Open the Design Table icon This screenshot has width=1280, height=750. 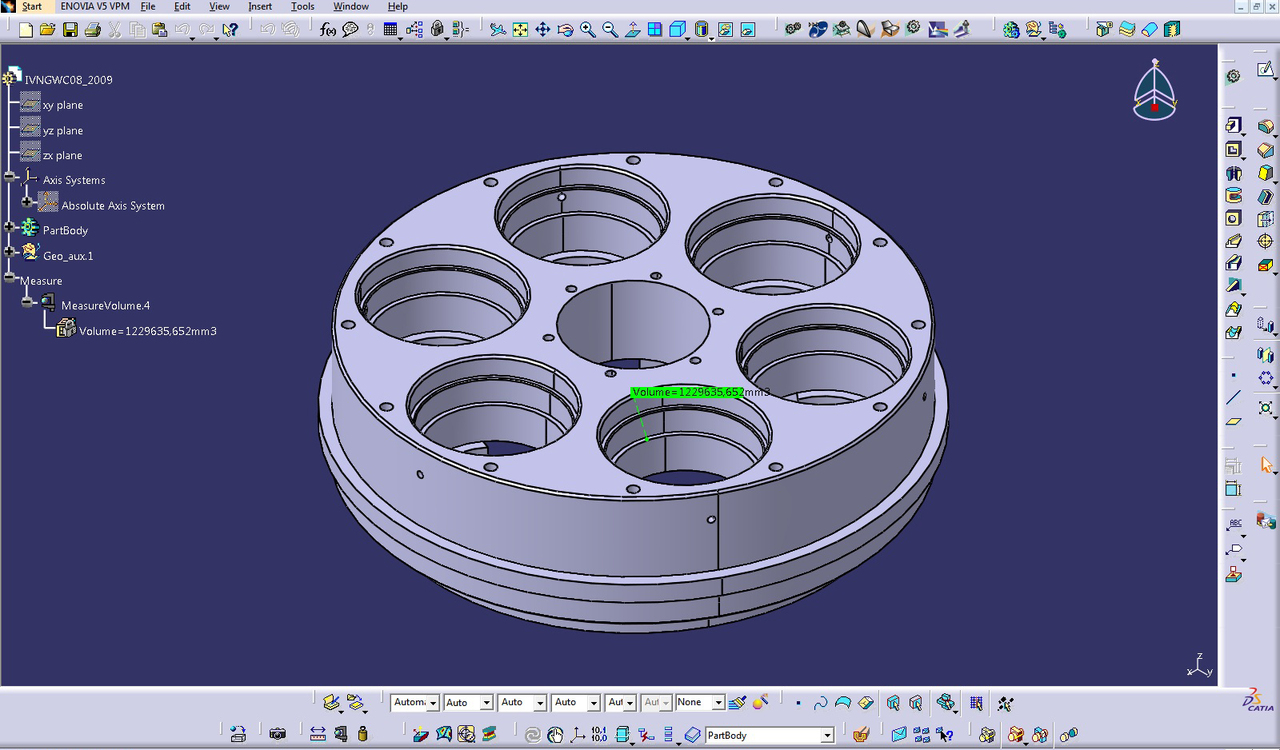[390, 30]
